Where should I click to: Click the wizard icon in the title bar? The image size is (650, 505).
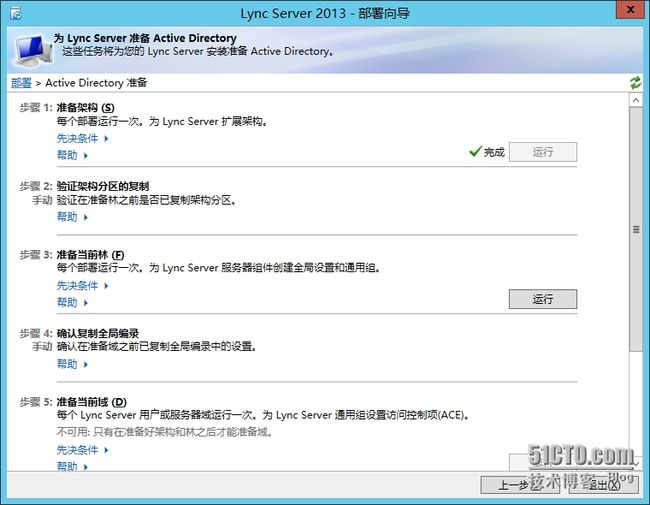tap(16, 14)
